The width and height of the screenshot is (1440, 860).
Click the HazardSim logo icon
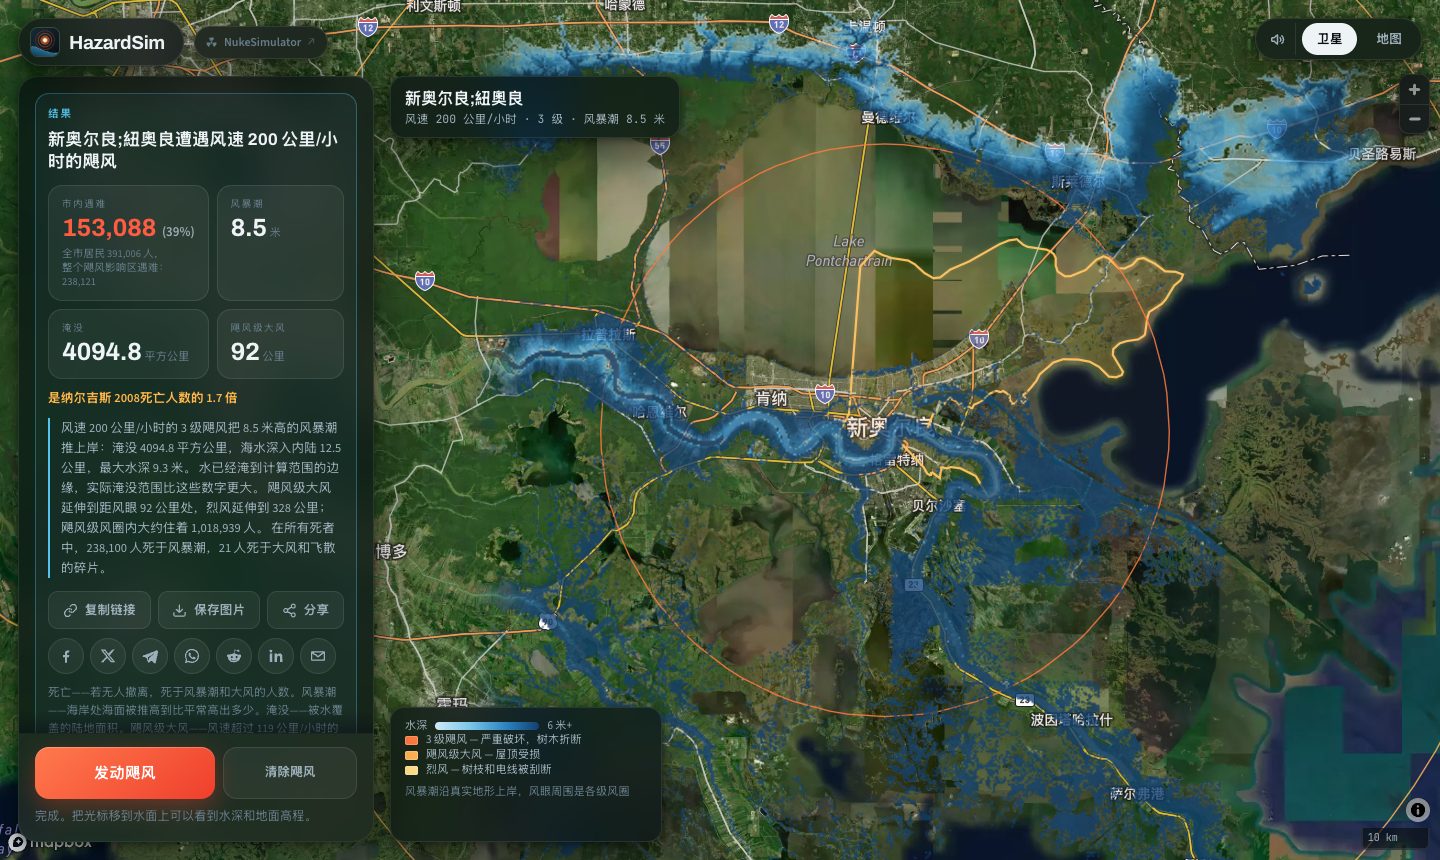45,42
